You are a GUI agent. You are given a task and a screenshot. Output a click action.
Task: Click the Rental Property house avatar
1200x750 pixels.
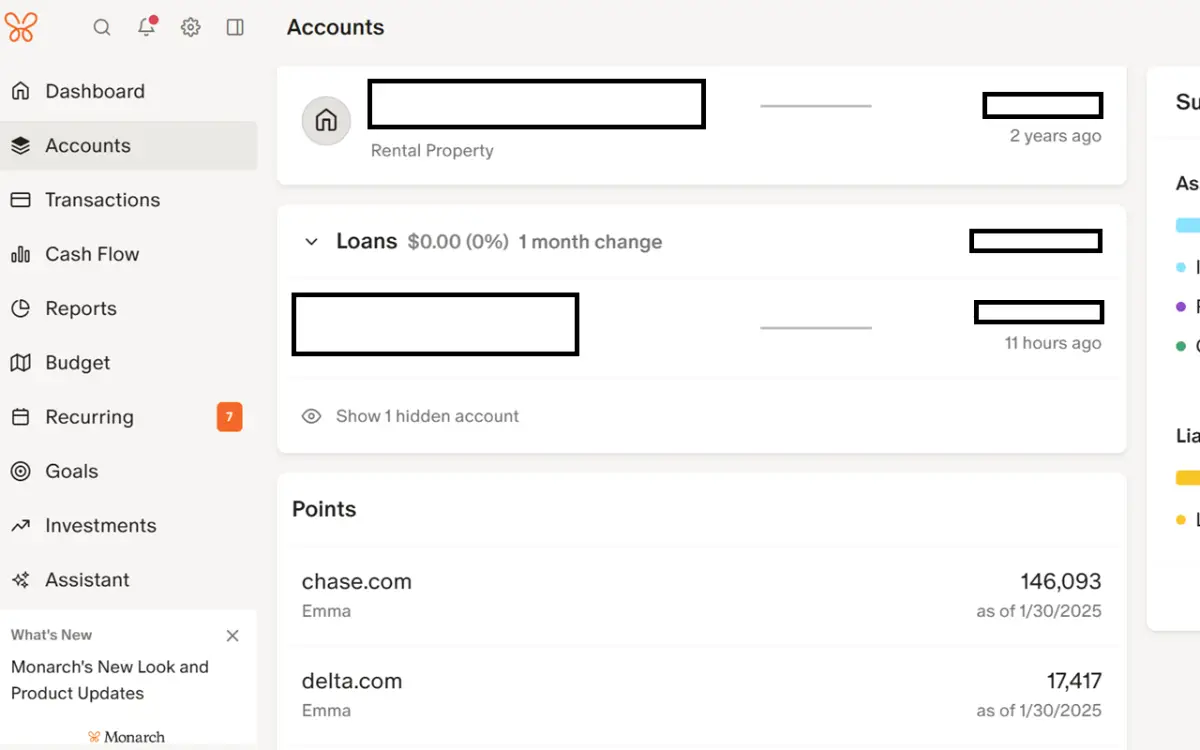click(x=326, y=120)
